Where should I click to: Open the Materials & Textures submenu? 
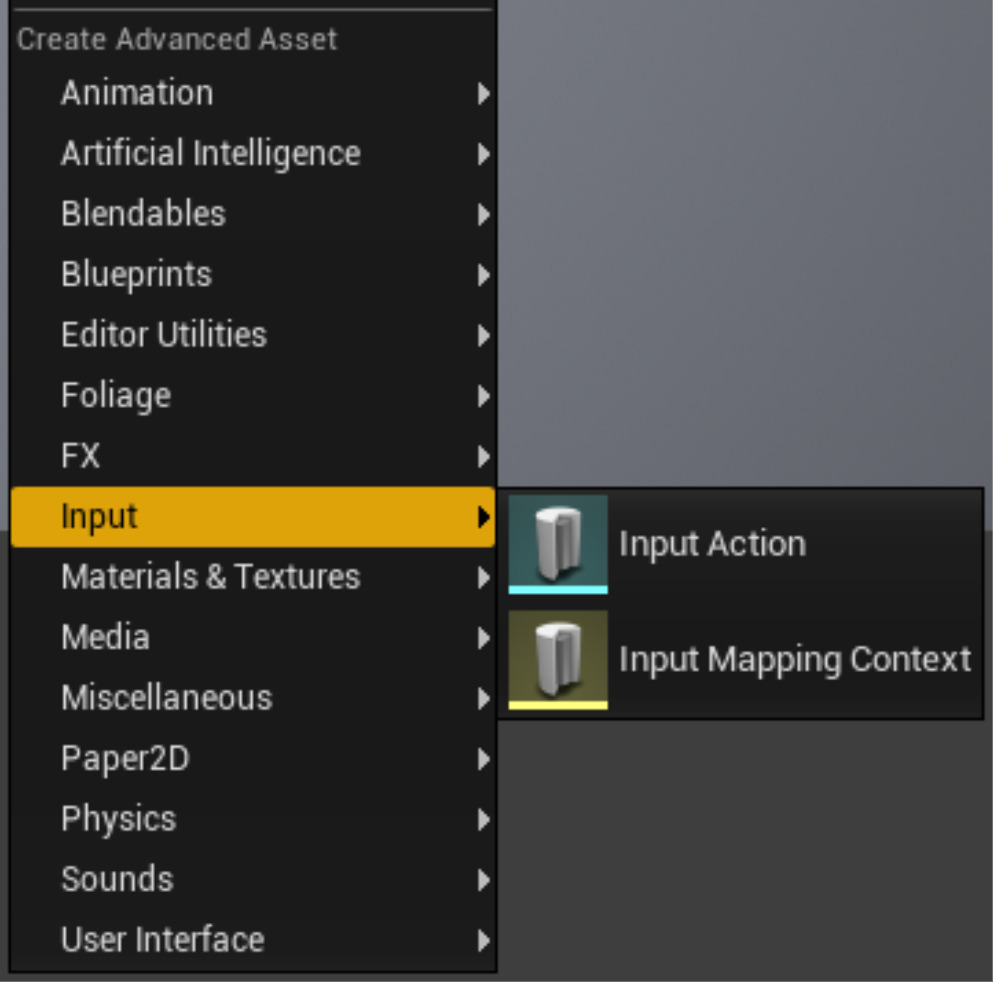coord(253,577)
